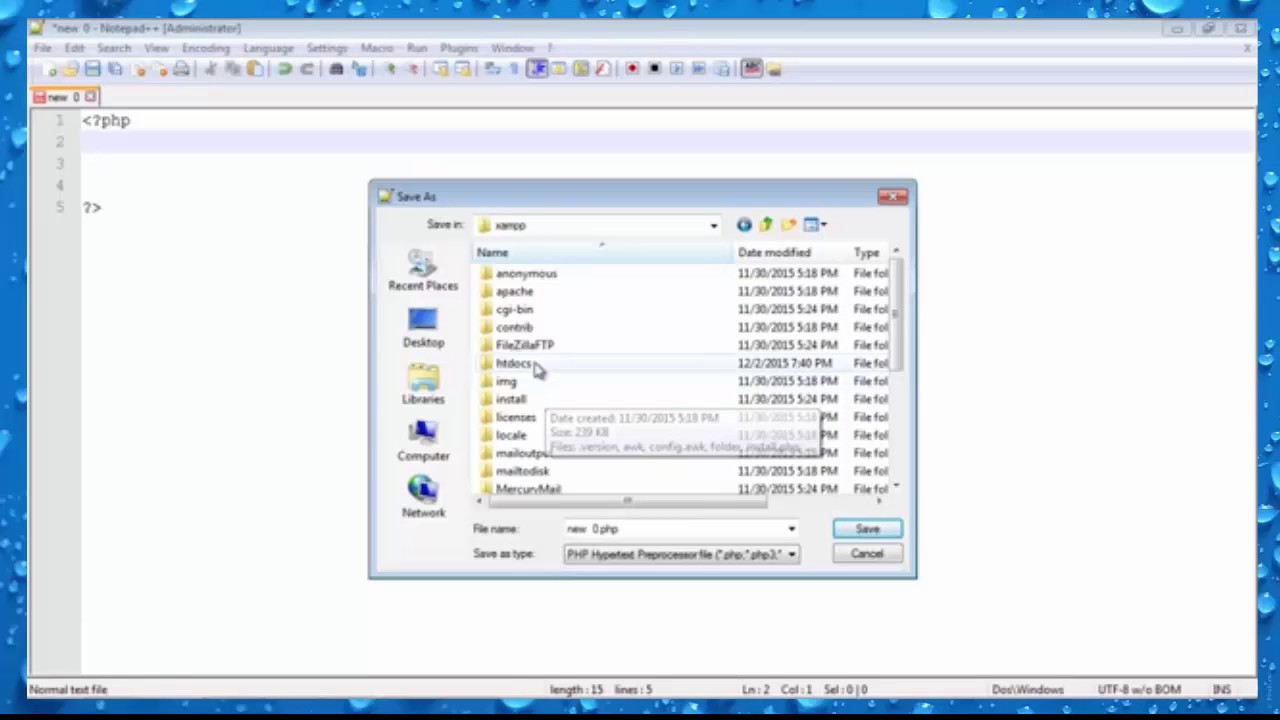Click the Save toolbar icon in Notepad++

(92, 69)
